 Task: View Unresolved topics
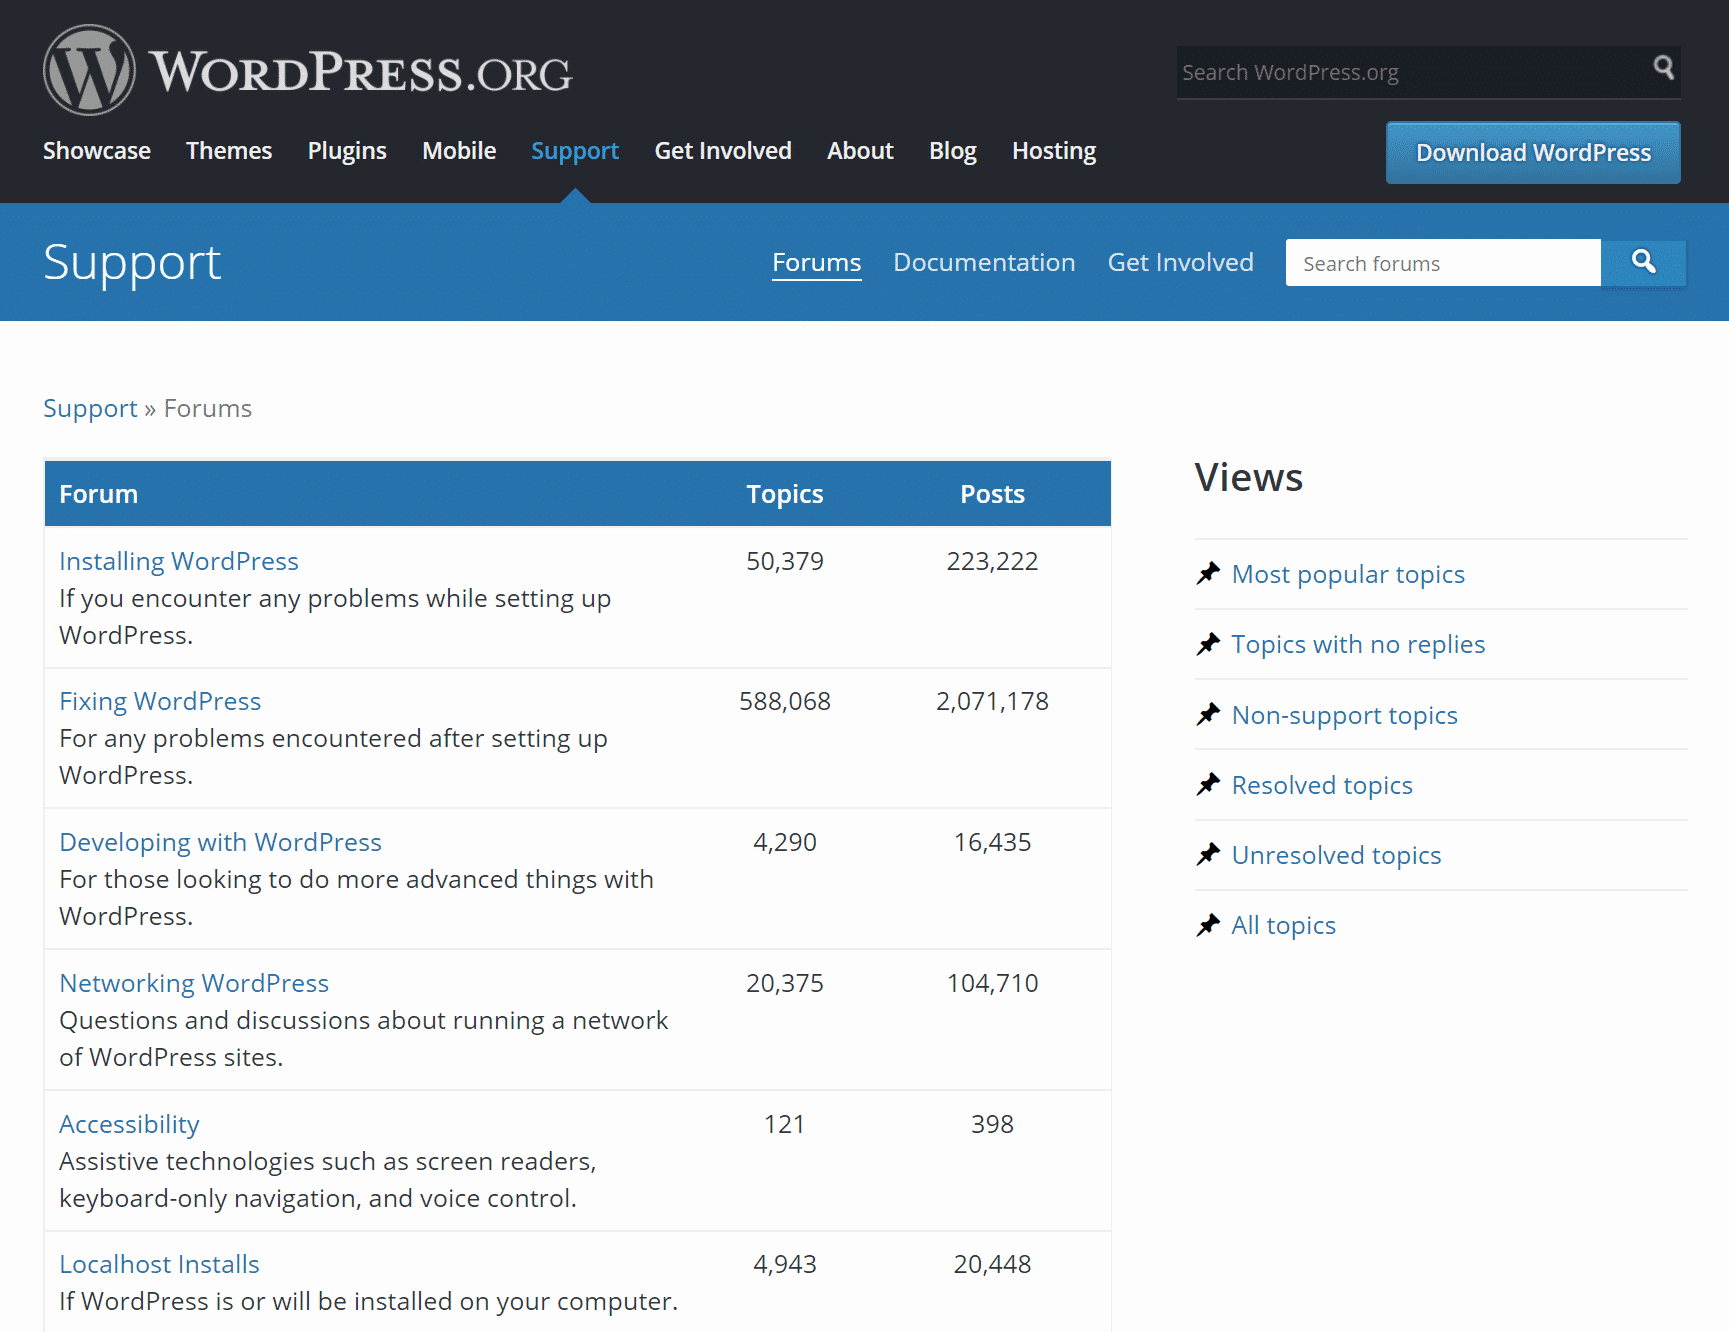[1336, 855]
